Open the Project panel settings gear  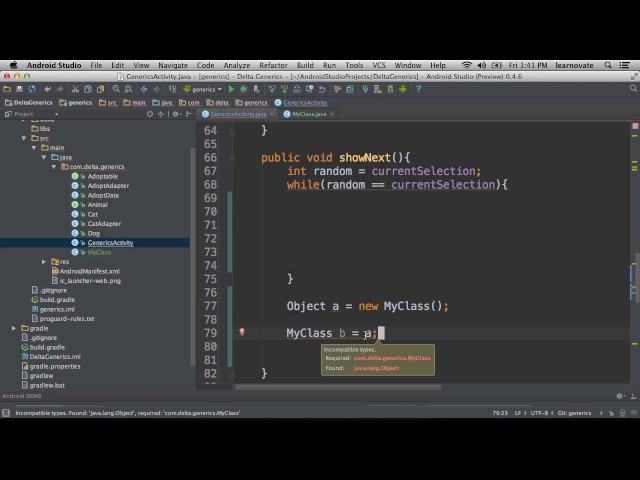[x=176, y=114]
